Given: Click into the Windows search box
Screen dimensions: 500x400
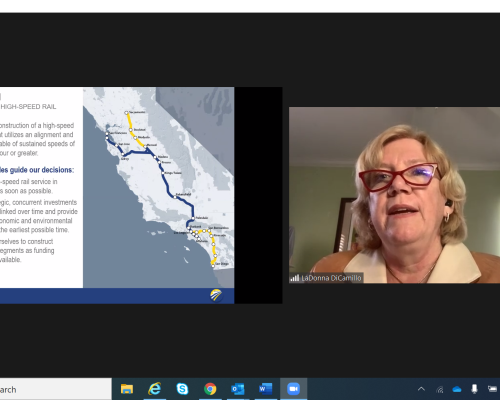Looking at the screenshot, I should pos(55,389).
